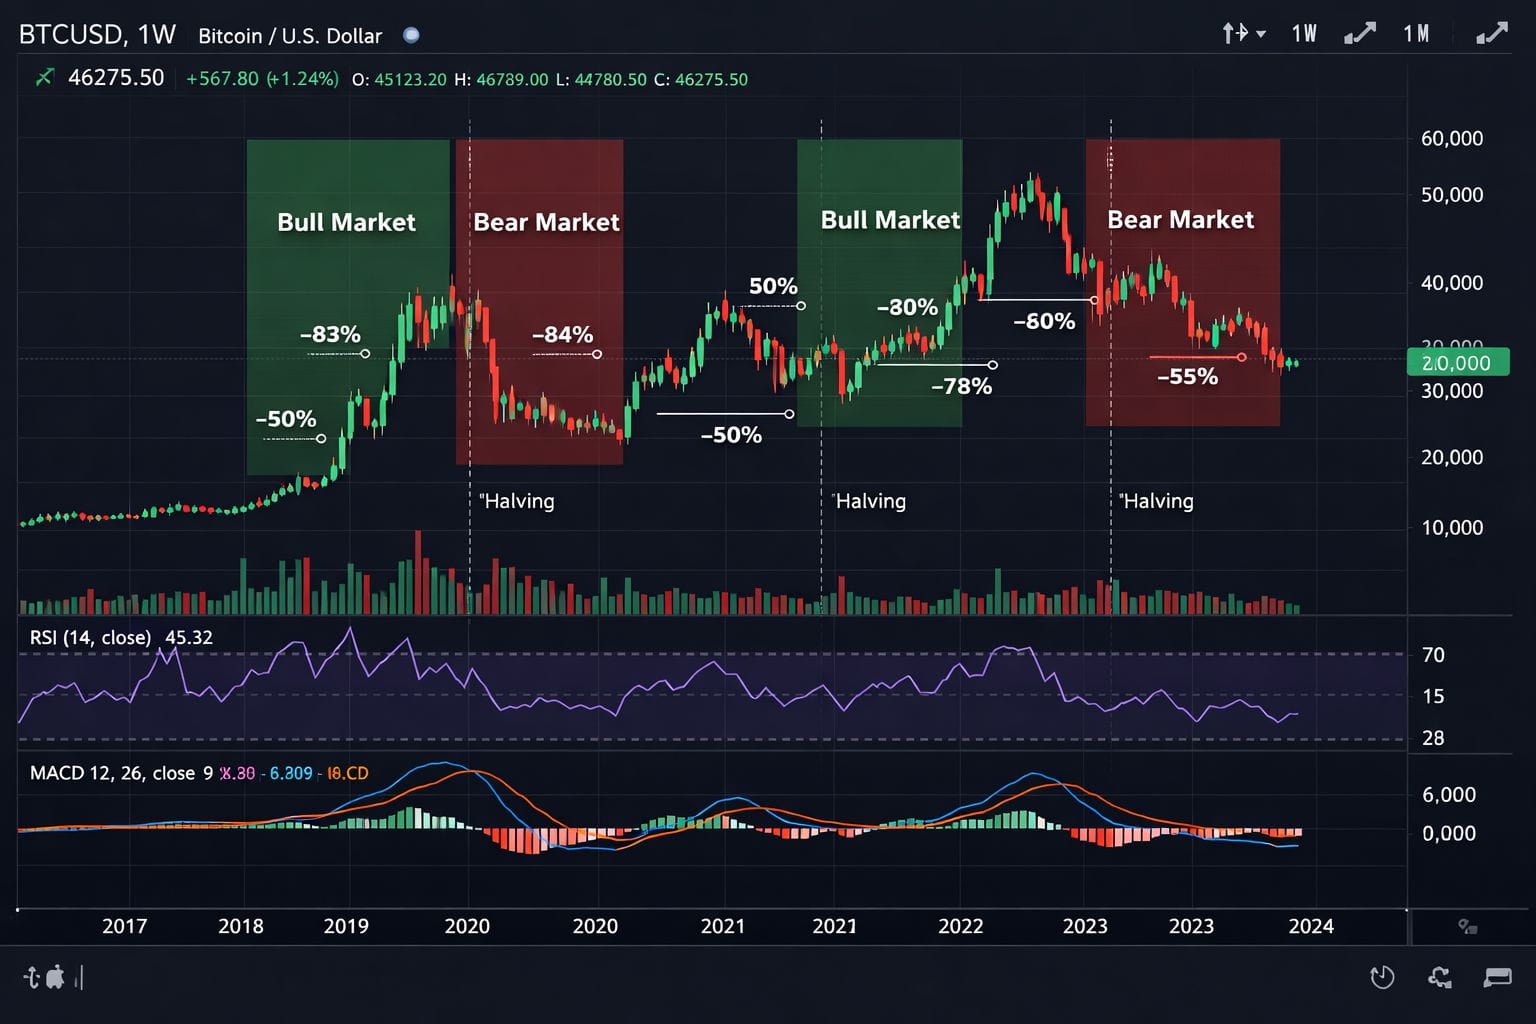Click the sync icon next to the clock icon
Viewport: 1536px width, 1024px height.
[x=1440, y=977]
